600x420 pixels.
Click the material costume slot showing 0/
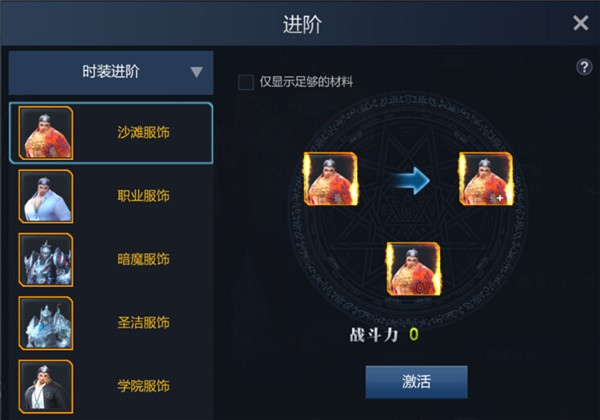(x=413, y=269)
